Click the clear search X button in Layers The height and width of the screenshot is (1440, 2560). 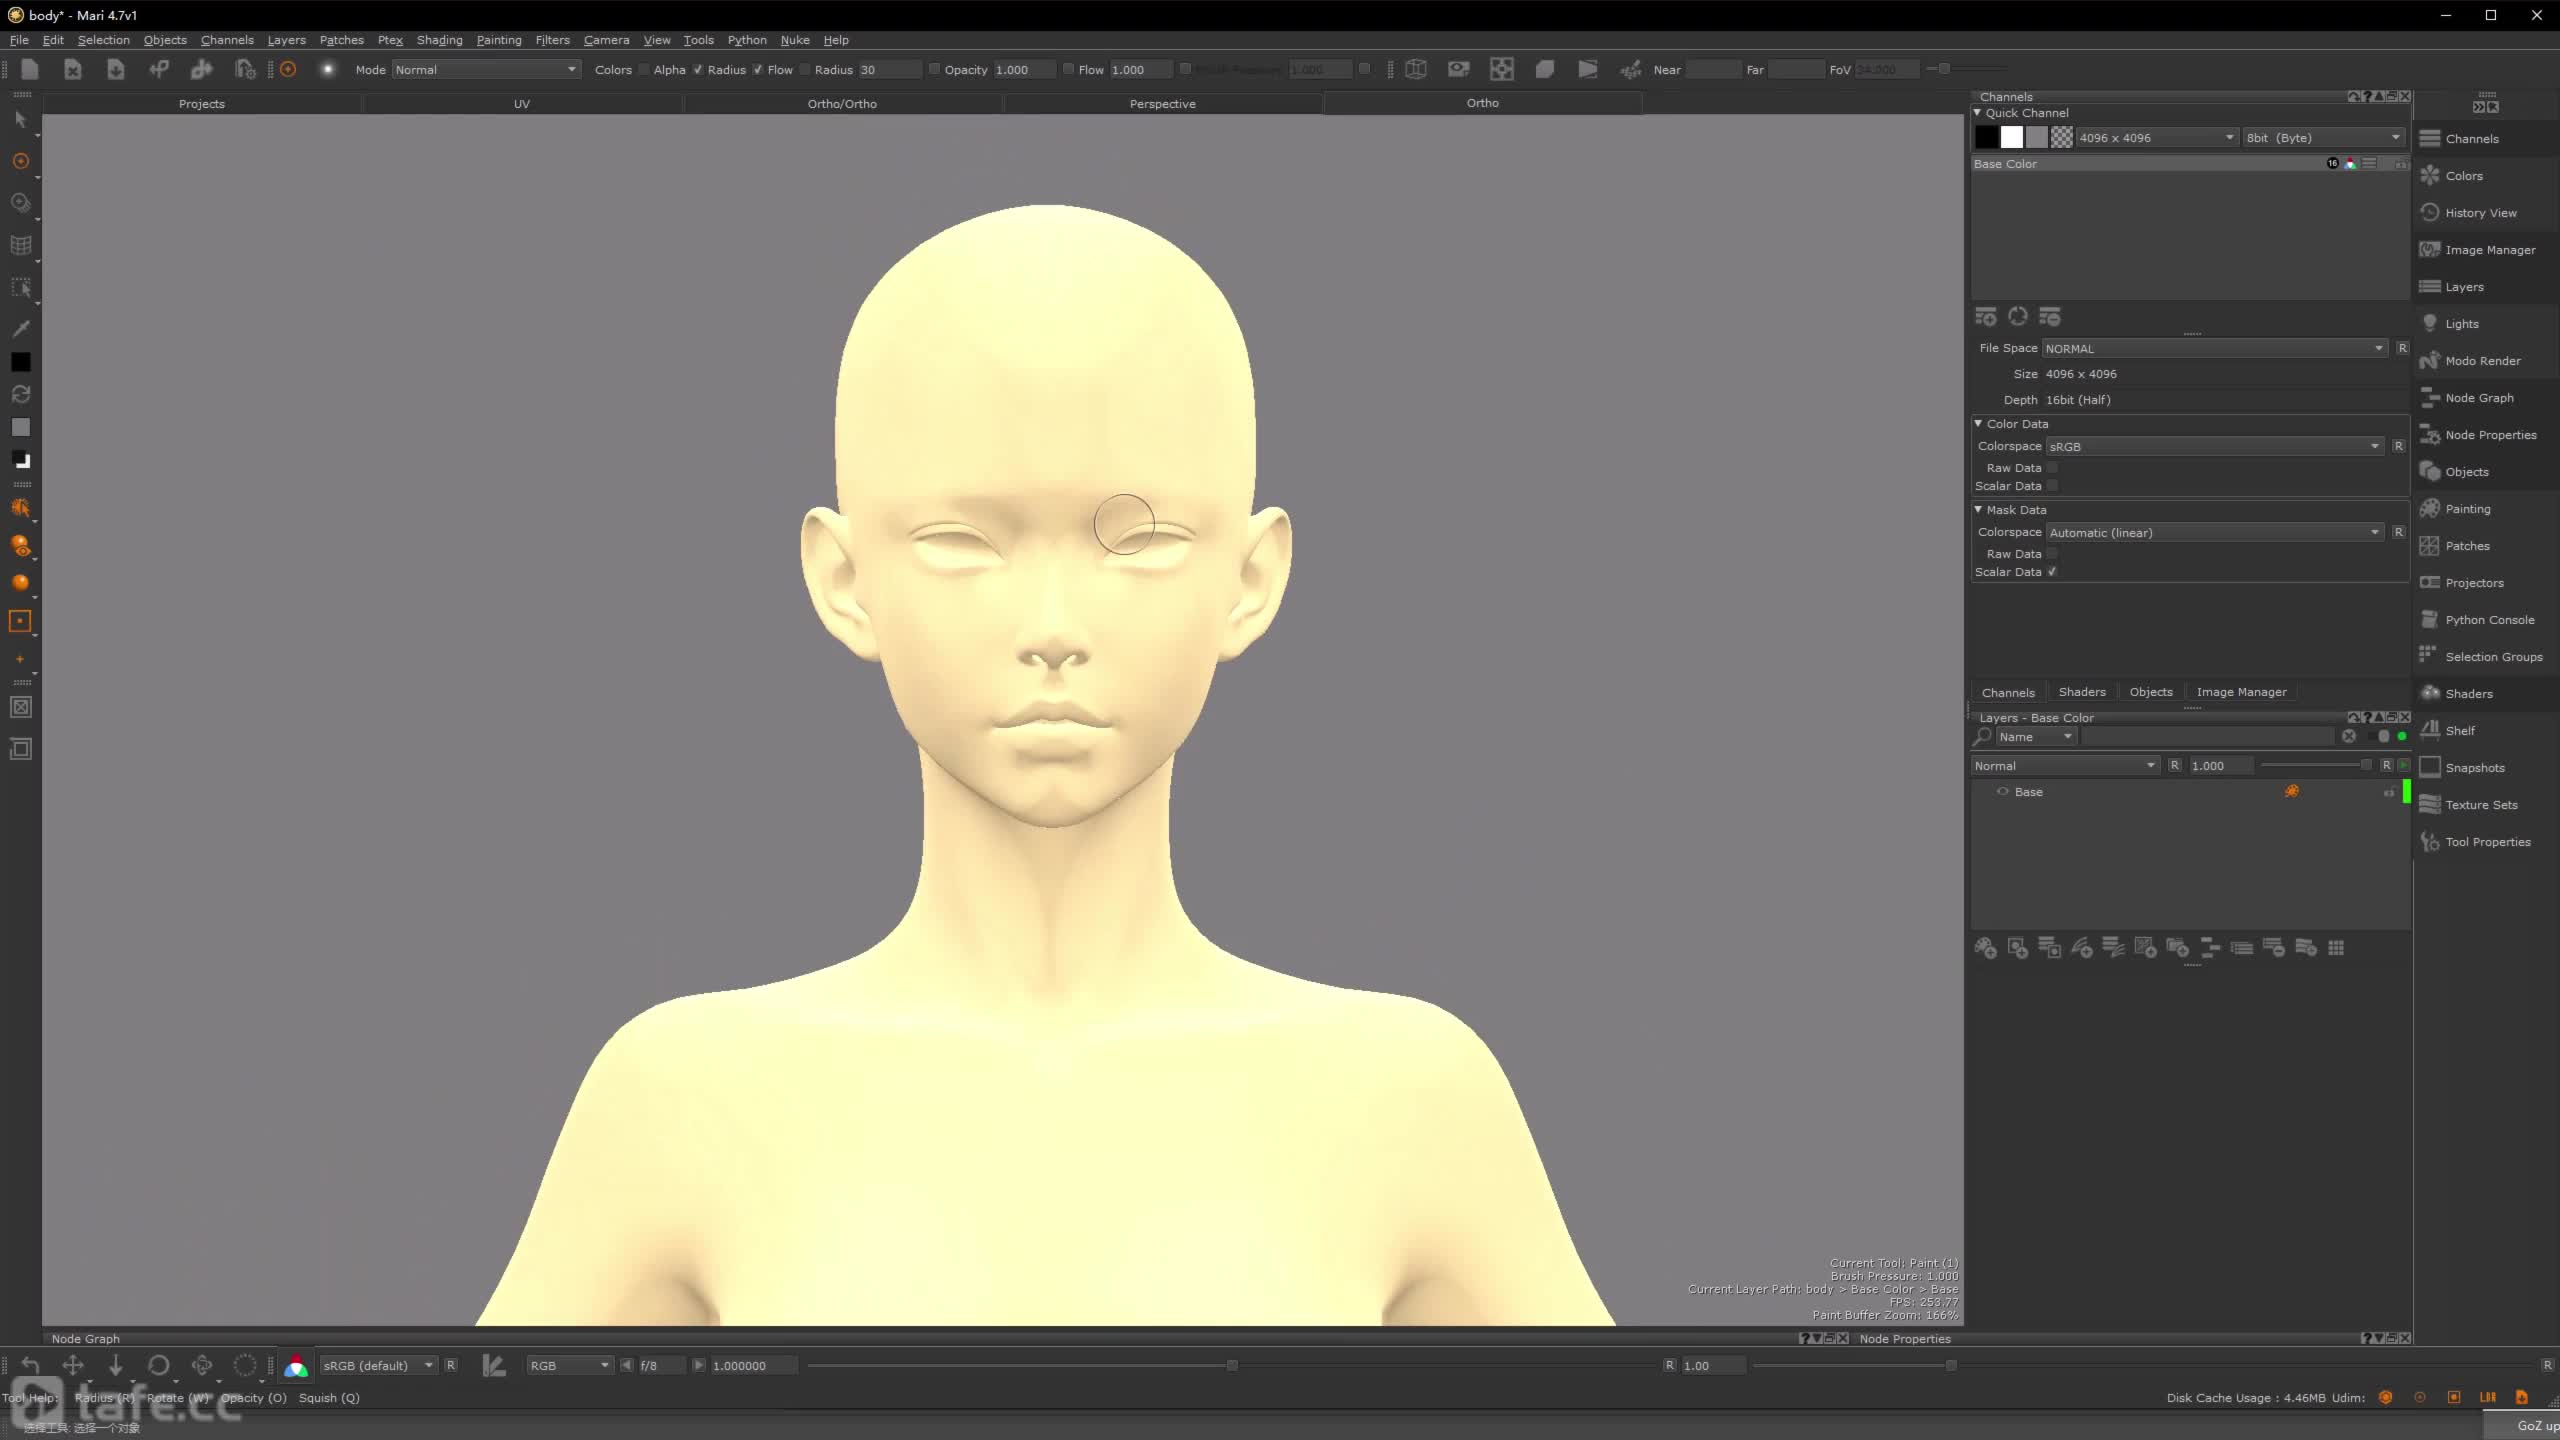click(x=2349, y=736)
